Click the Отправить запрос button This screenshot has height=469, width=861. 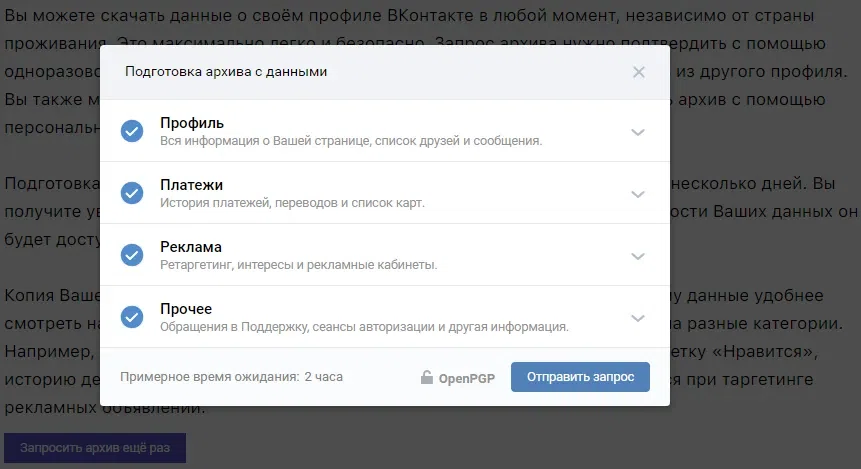pyautogui.click(x=580, y=377)
